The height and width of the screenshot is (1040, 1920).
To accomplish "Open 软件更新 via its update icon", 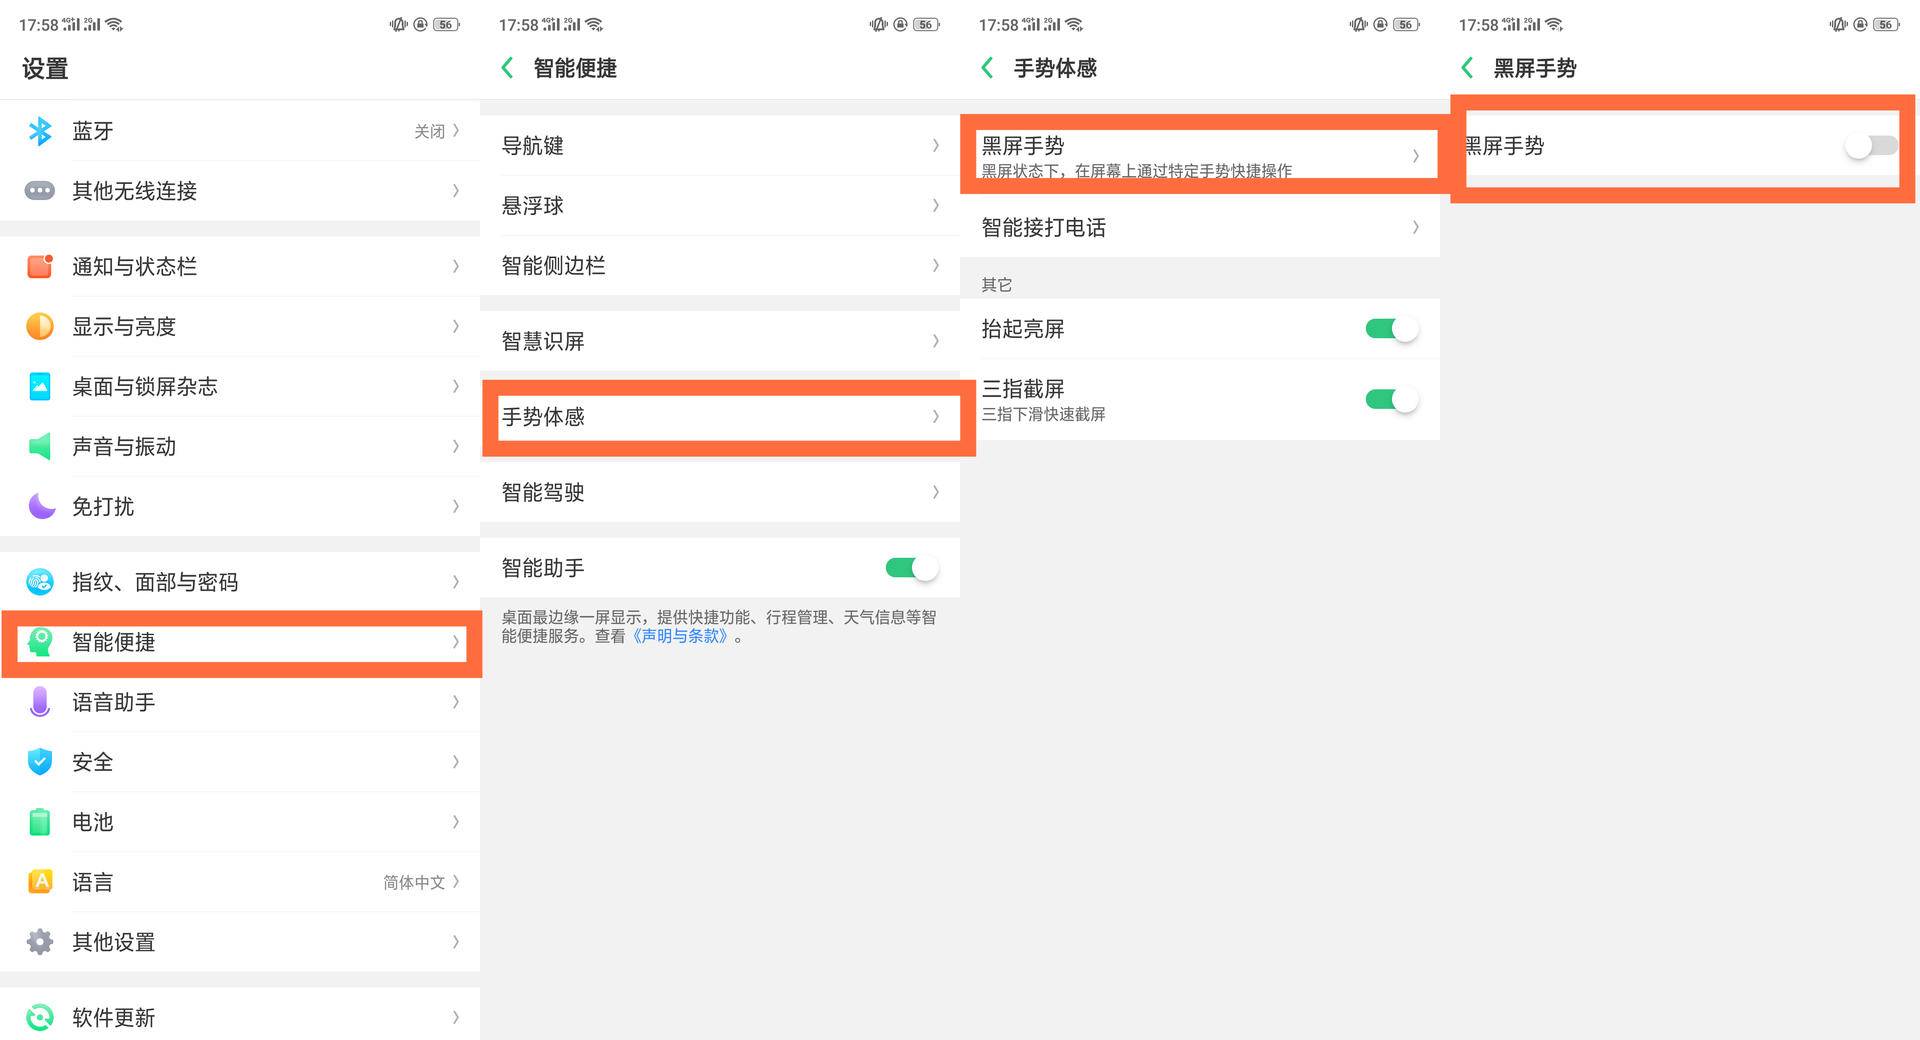I will [40, 1017].
